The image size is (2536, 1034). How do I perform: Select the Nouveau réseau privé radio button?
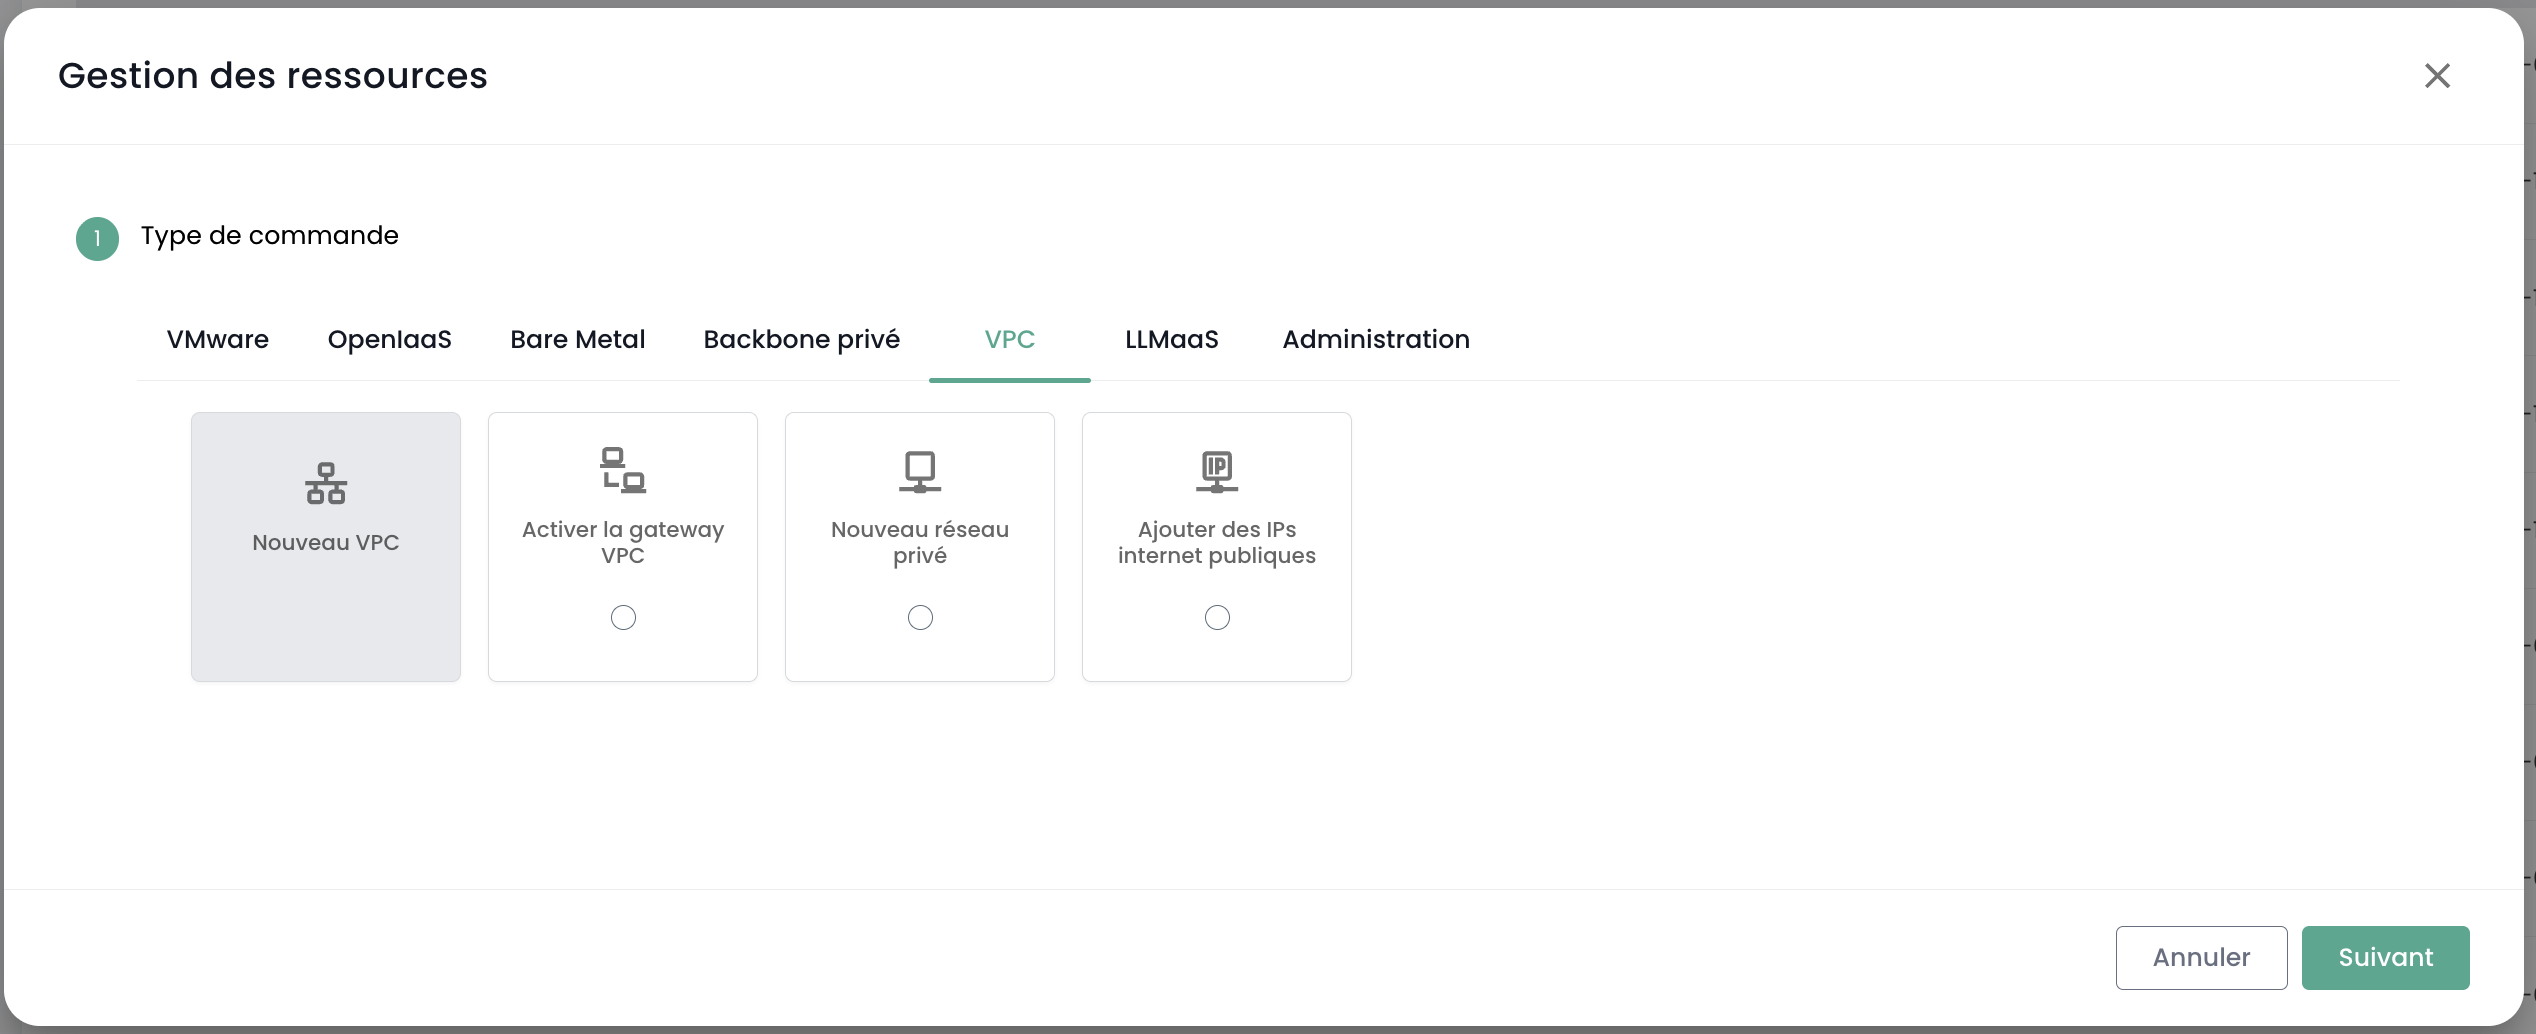(x=920, y=618)
